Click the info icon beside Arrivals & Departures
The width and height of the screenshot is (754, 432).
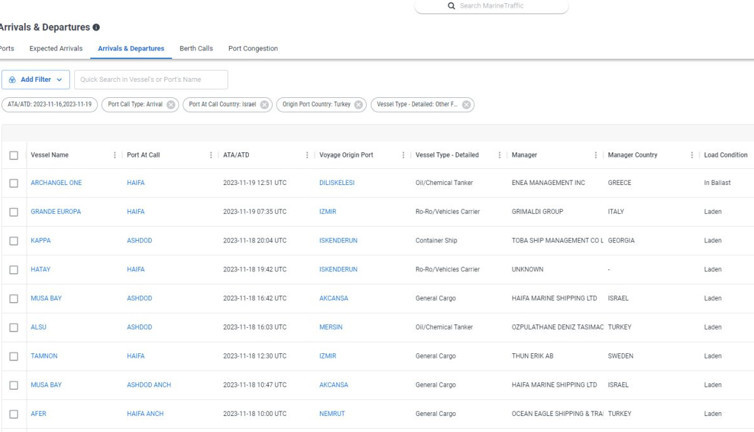click(96, 27)
